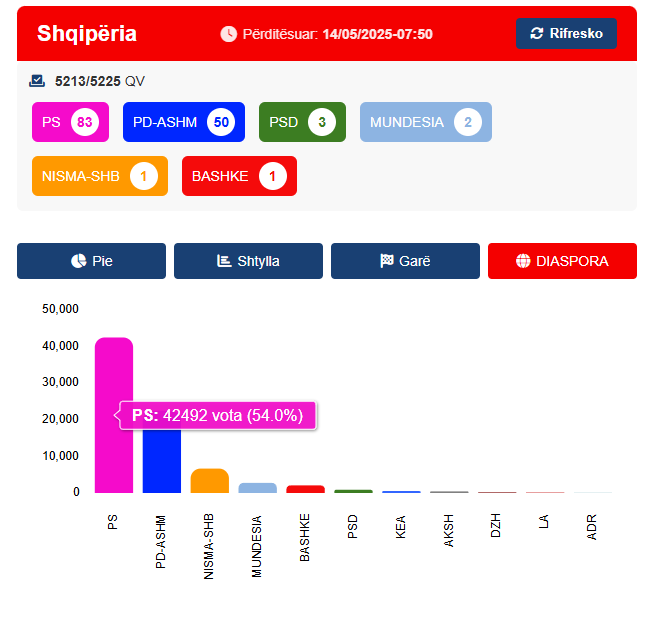Select the orange NISMA-SHB badge

coord(100,176)
